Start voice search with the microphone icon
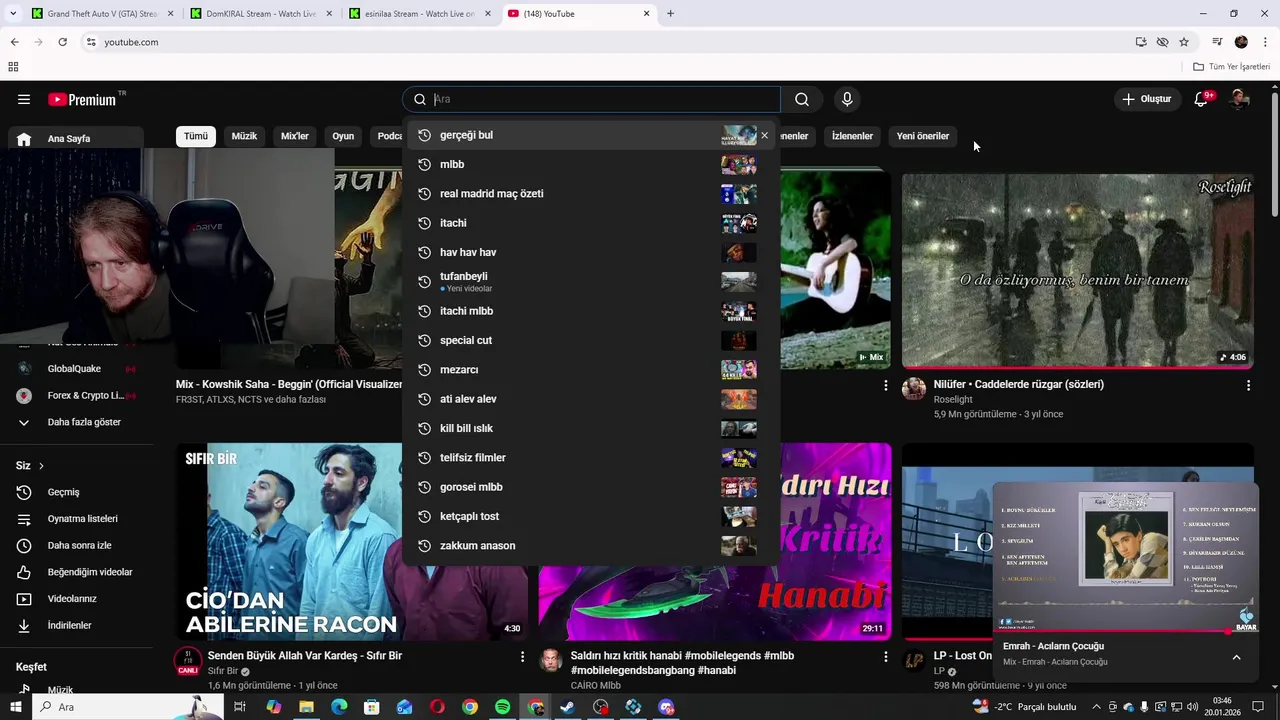This screenshot has width=1280, height=720. coord(847,99)
